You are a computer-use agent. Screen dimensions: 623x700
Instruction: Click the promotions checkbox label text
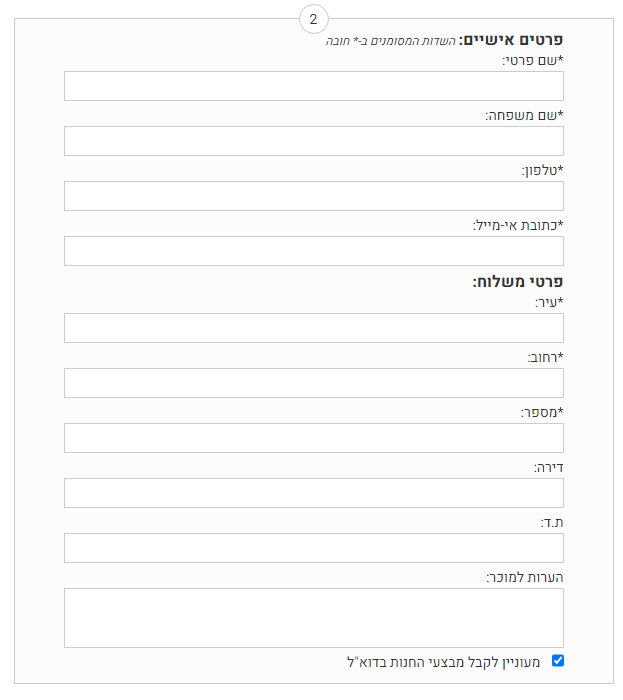coord(444,662)
